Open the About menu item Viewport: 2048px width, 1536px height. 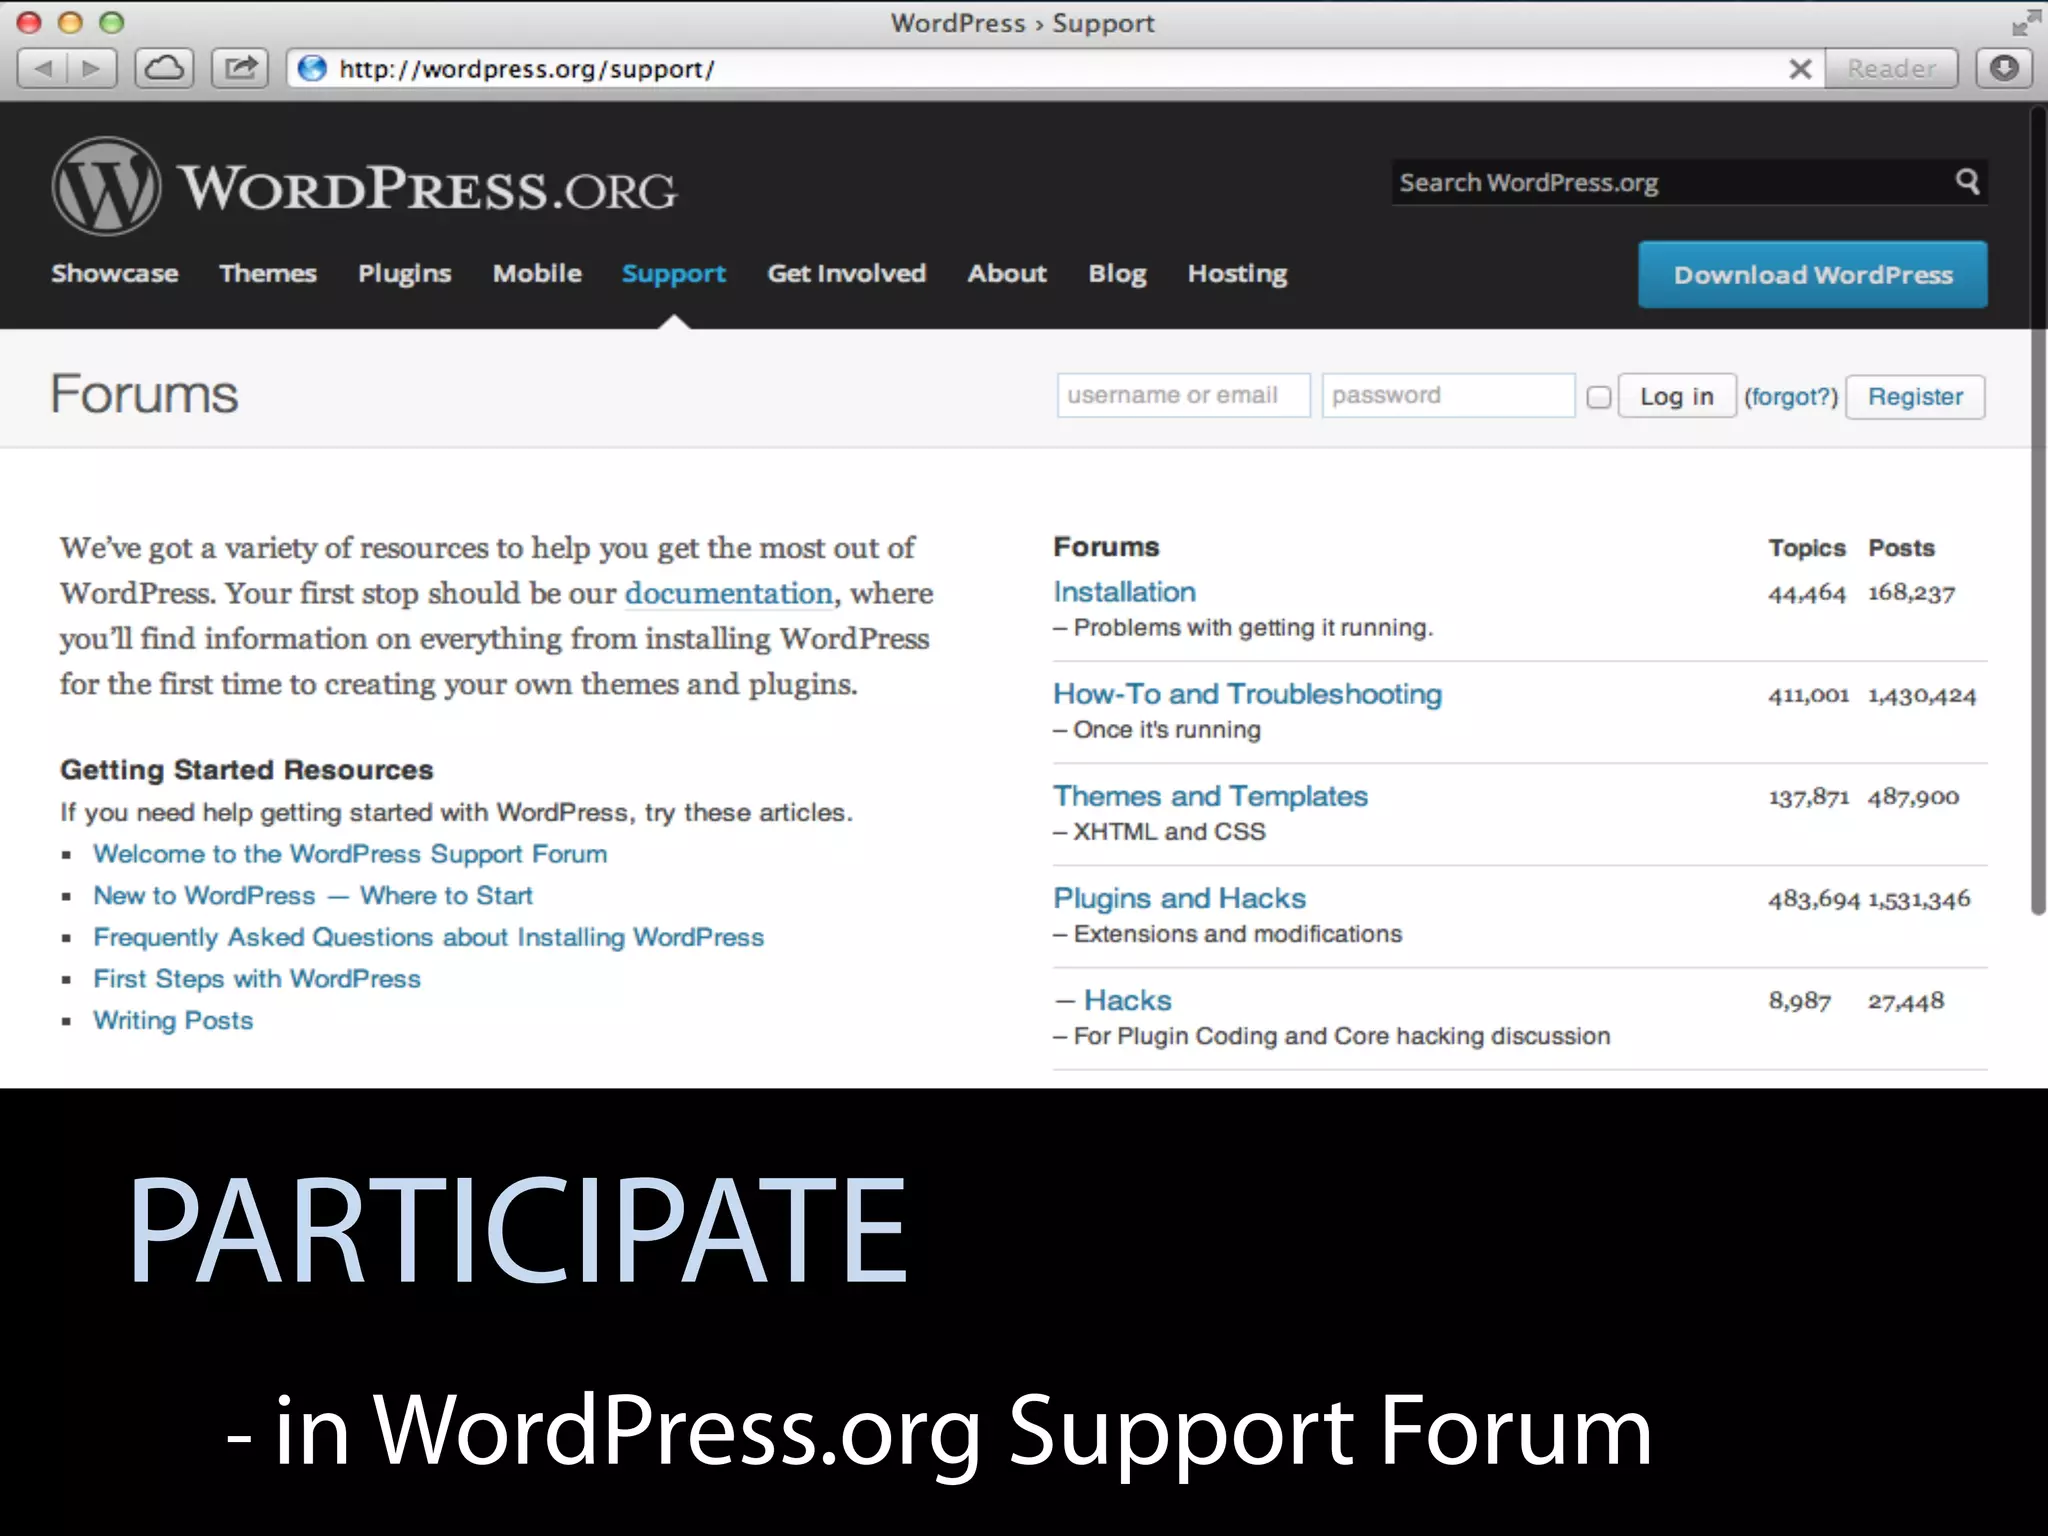1007,273
